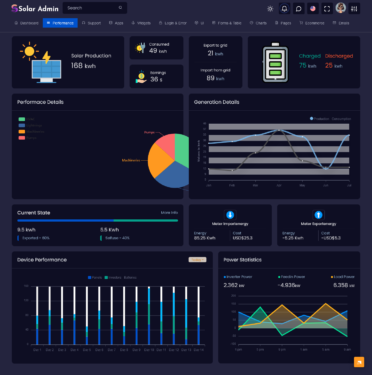Open the settings sliders icon in header
Viewport: 372px width, 375px height.
354,9
